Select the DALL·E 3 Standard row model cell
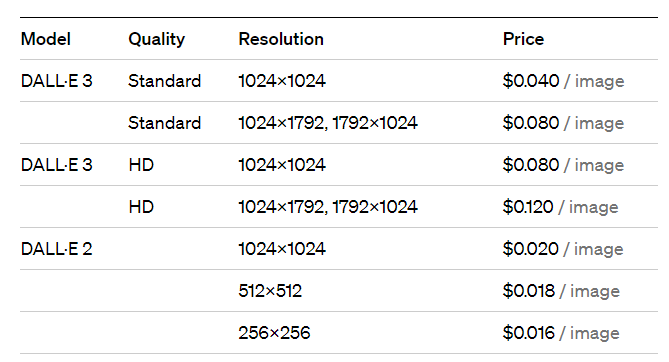This screenshot has width=669, height=362. pyautogui.click(x=56, y=81)
